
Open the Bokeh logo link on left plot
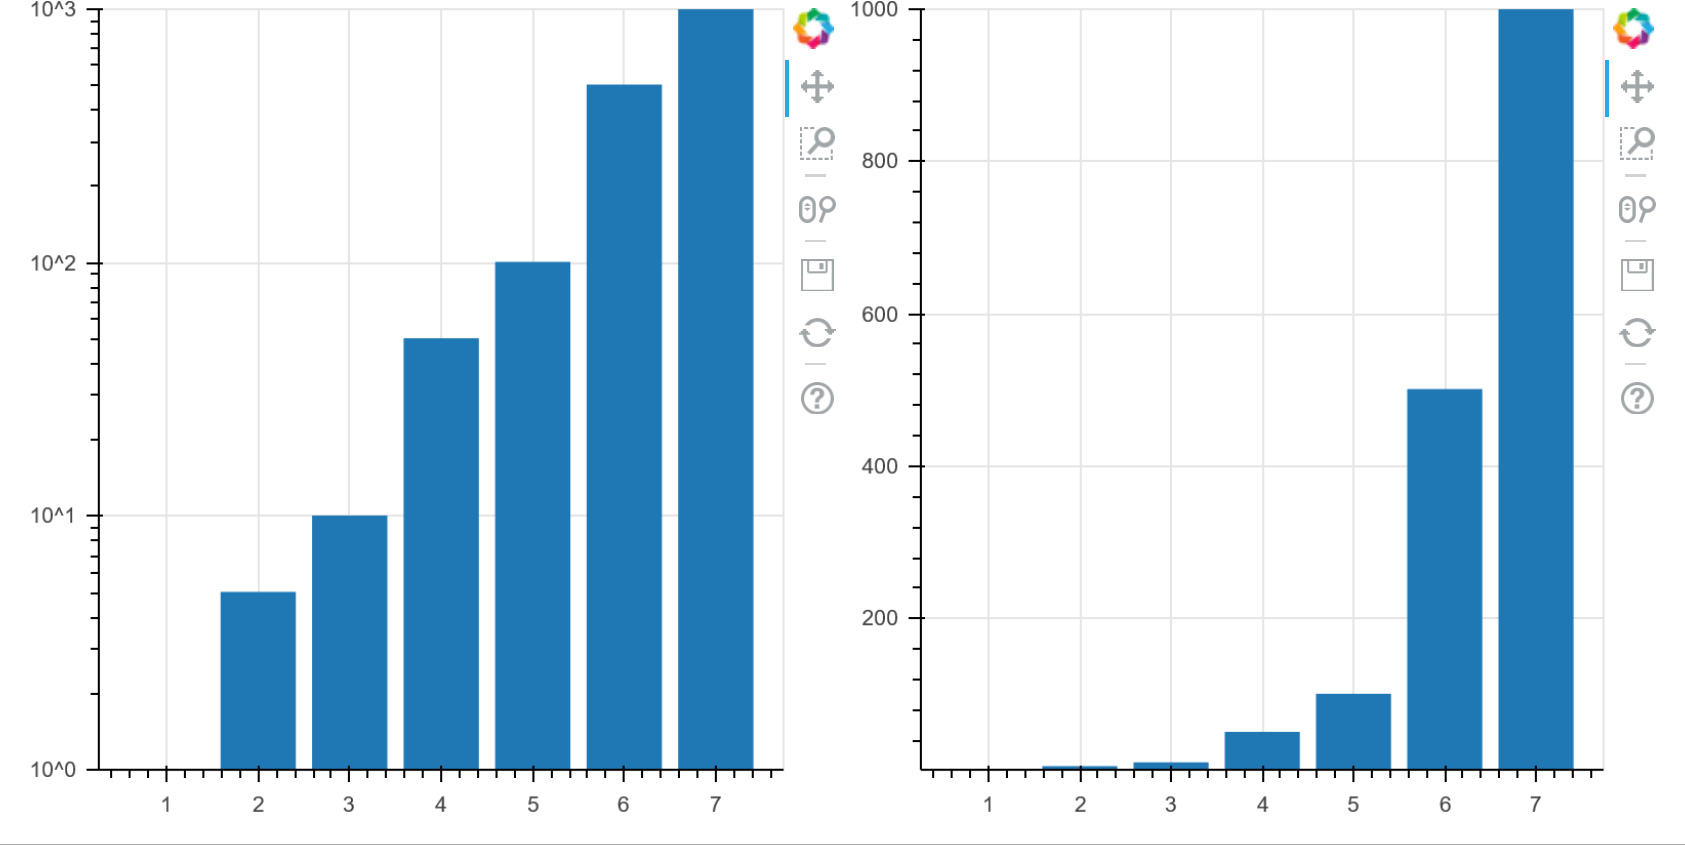814,28
